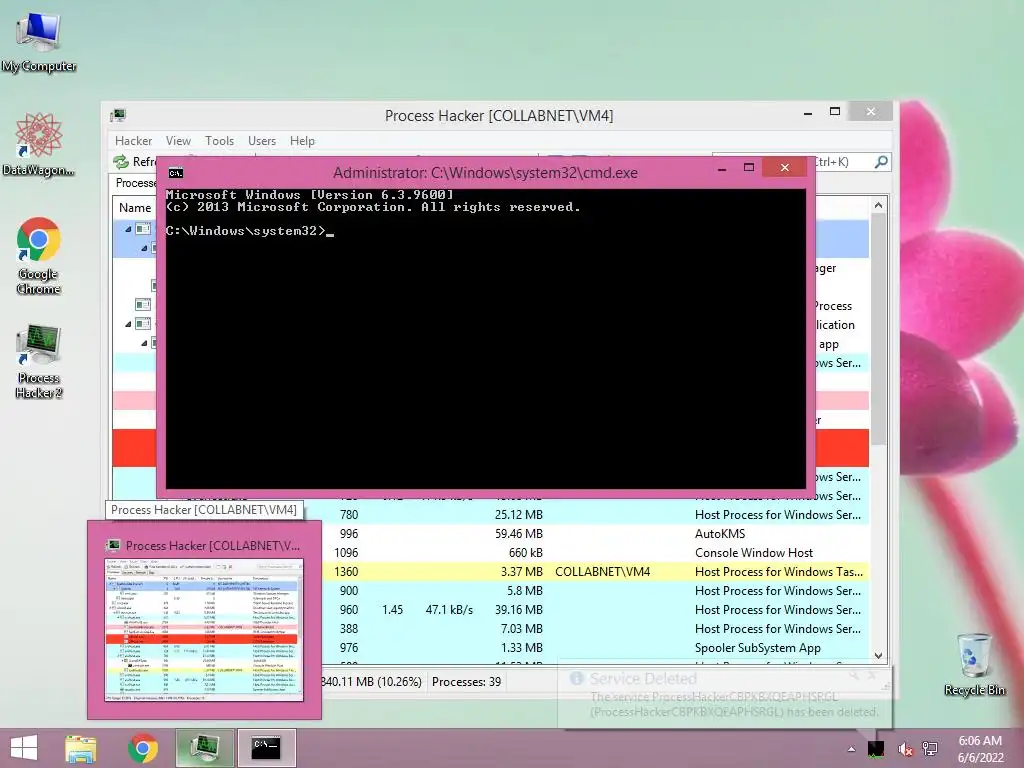Screen dimensions: 1024x768
Task: Launch Google Chrome desktop shortcut
Action: 39,255
